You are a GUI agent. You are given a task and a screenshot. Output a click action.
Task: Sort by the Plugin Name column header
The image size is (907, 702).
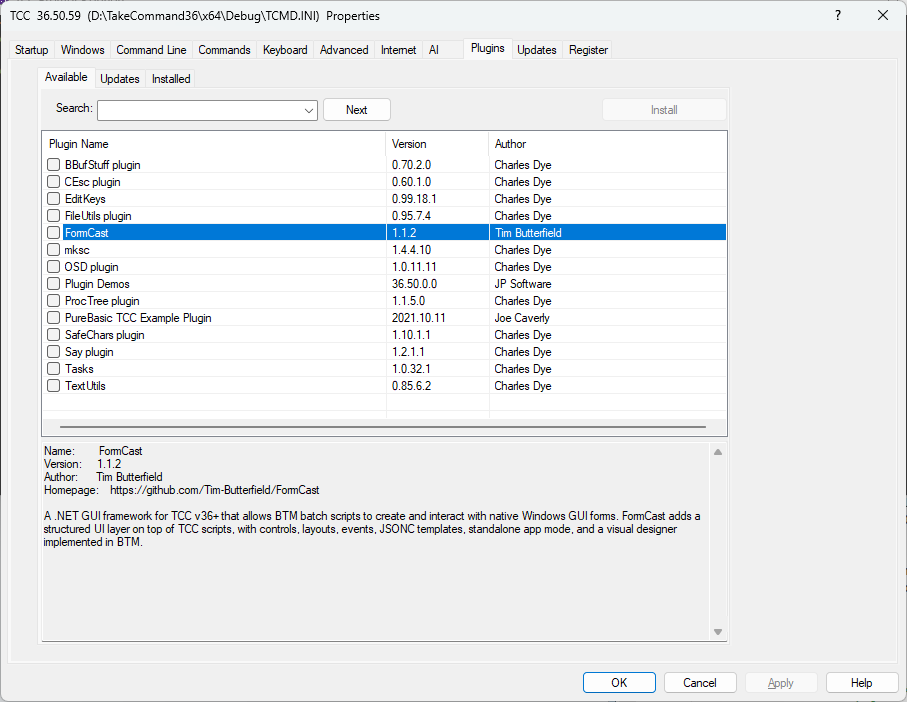214,144
